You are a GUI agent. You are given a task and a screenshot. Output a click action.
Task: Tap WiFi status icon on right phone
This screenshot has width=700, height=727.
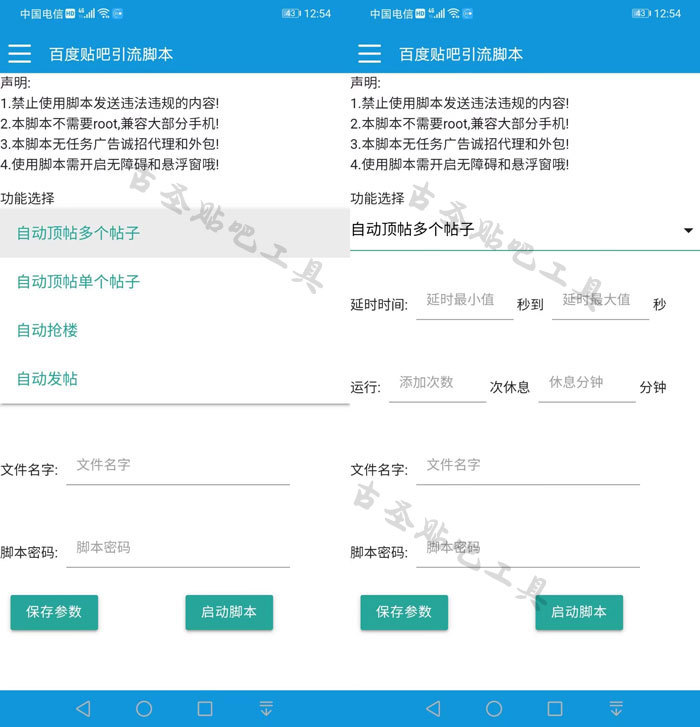tap(454, 13)
